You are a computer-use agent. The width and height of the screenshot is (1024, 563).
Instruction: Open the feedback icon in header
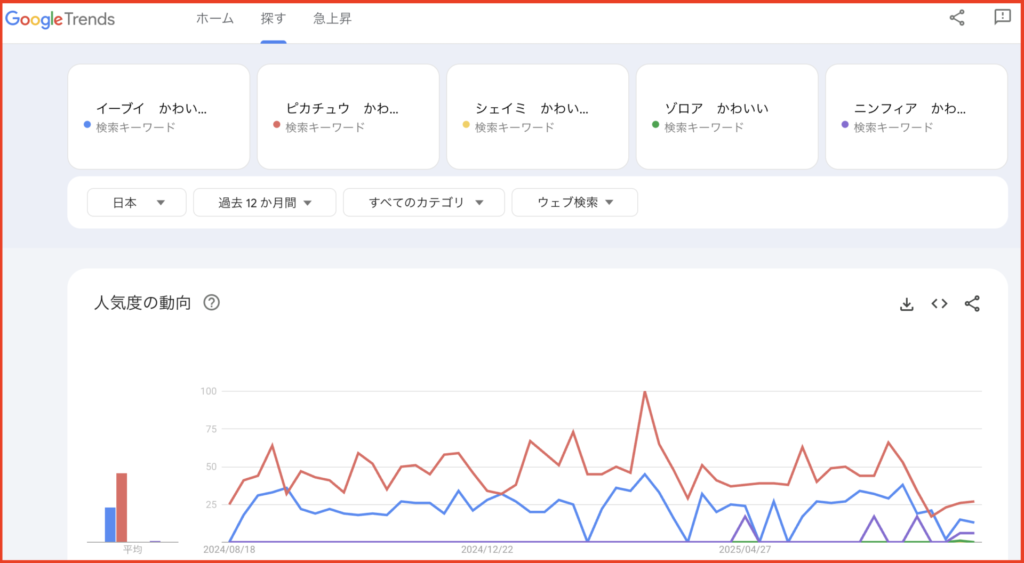tap(1002, 17)
